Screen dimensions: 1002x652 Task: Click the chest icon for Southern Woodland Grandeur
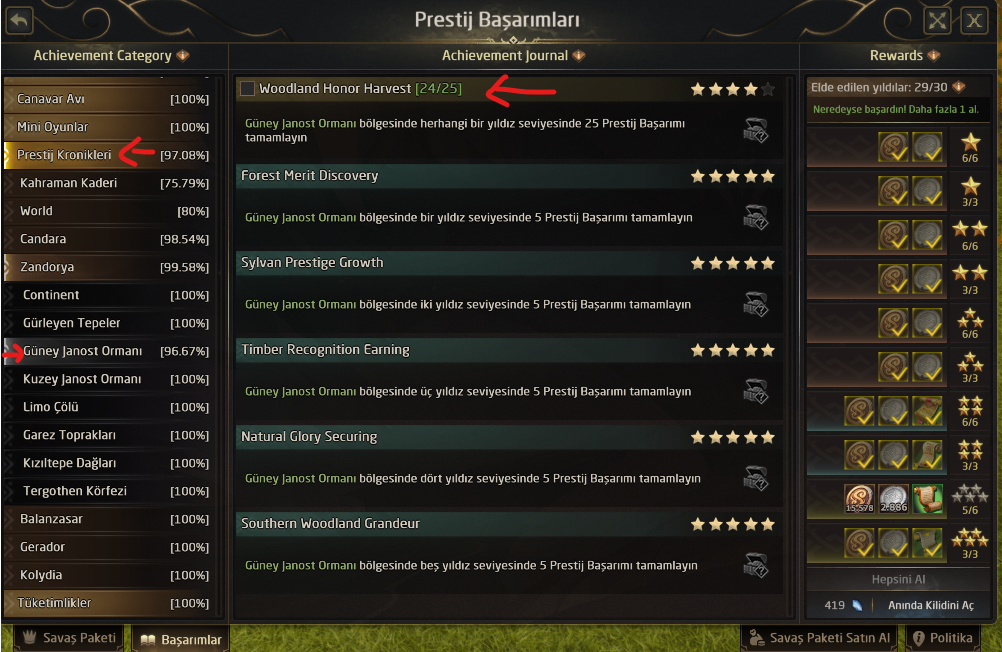point(756,566)
